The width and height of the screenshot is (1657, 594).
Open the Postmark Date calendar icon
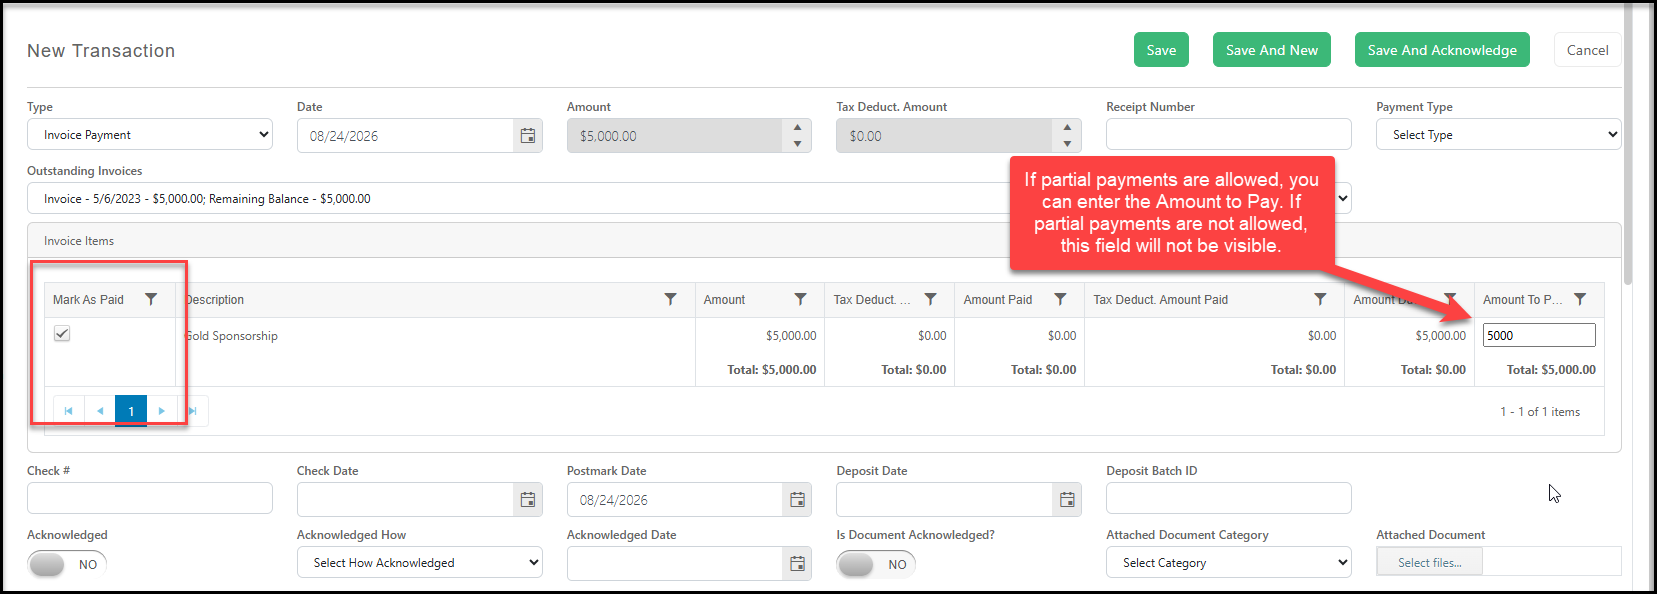(x=797, y=500)
